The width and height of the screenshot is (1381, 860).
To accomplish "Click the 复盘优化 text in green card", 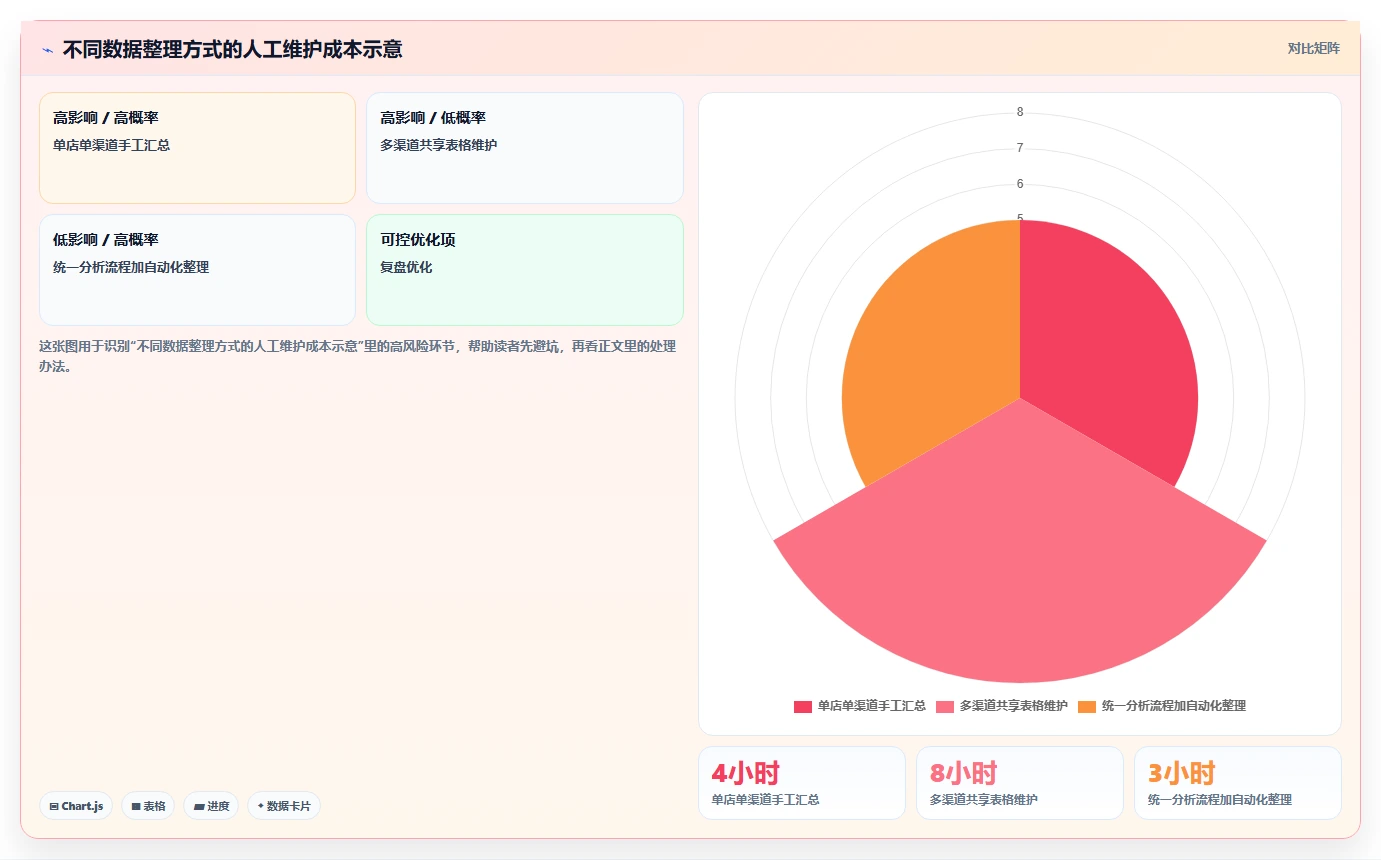I will click(x=406, y=268).
